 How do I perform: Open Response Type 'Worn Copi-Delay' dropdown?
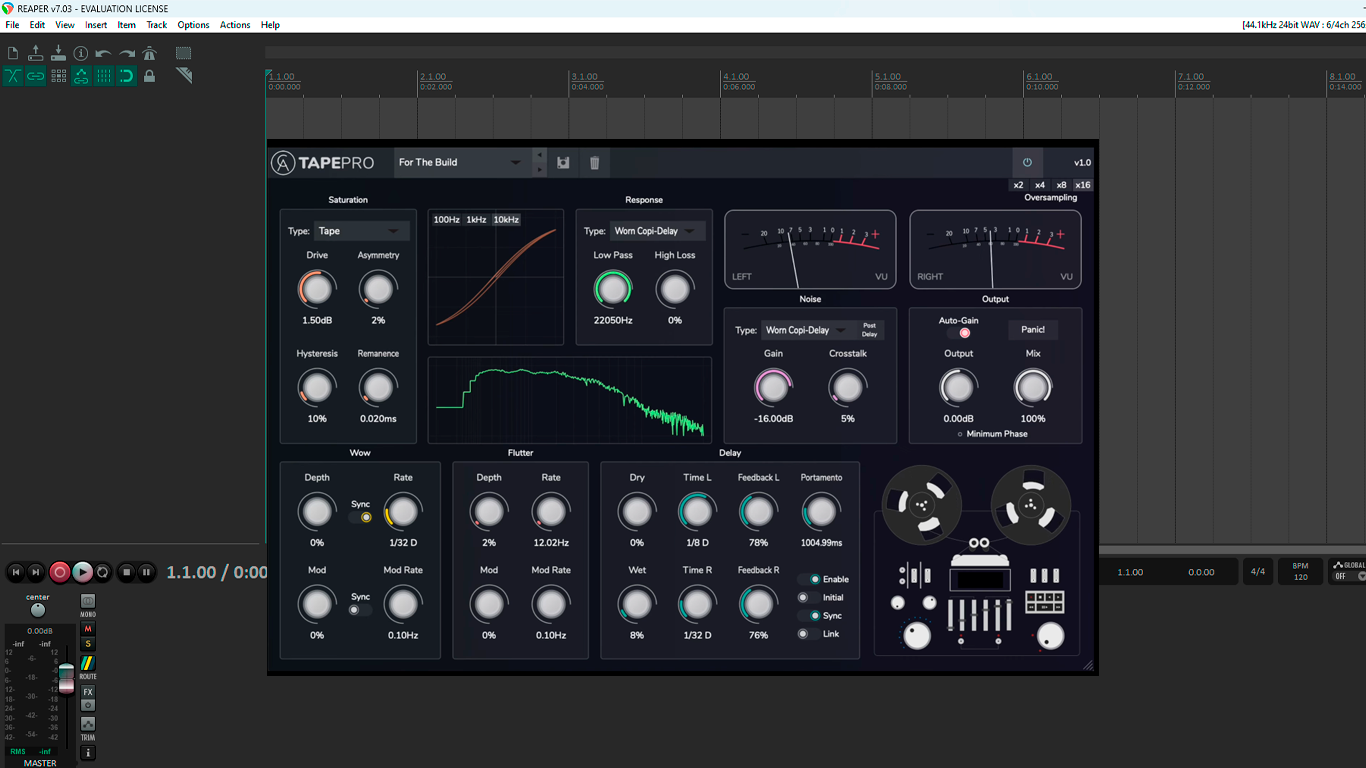coord(657,231)
